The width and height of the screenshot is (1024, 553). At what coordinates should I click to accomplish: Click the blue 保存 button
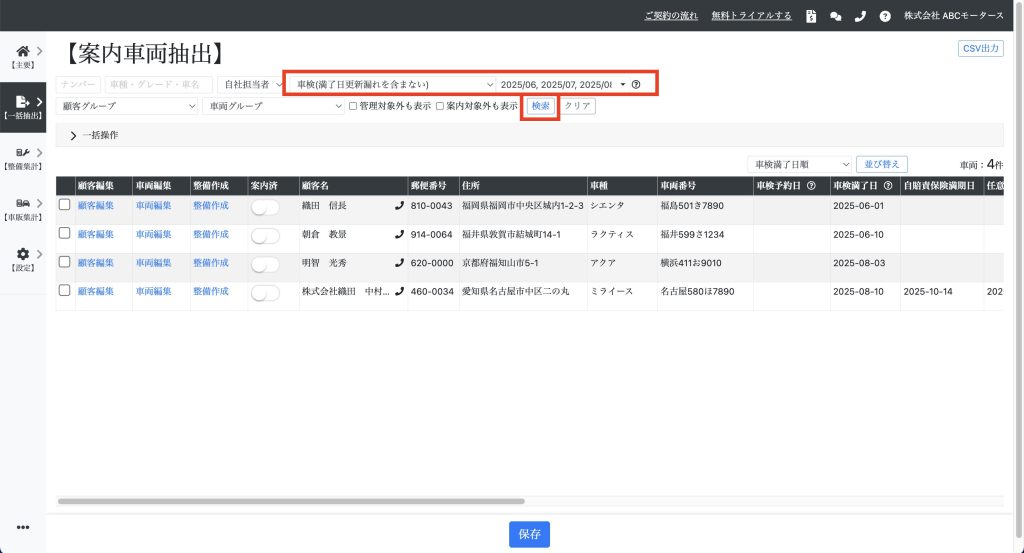(x=529, y=534)
